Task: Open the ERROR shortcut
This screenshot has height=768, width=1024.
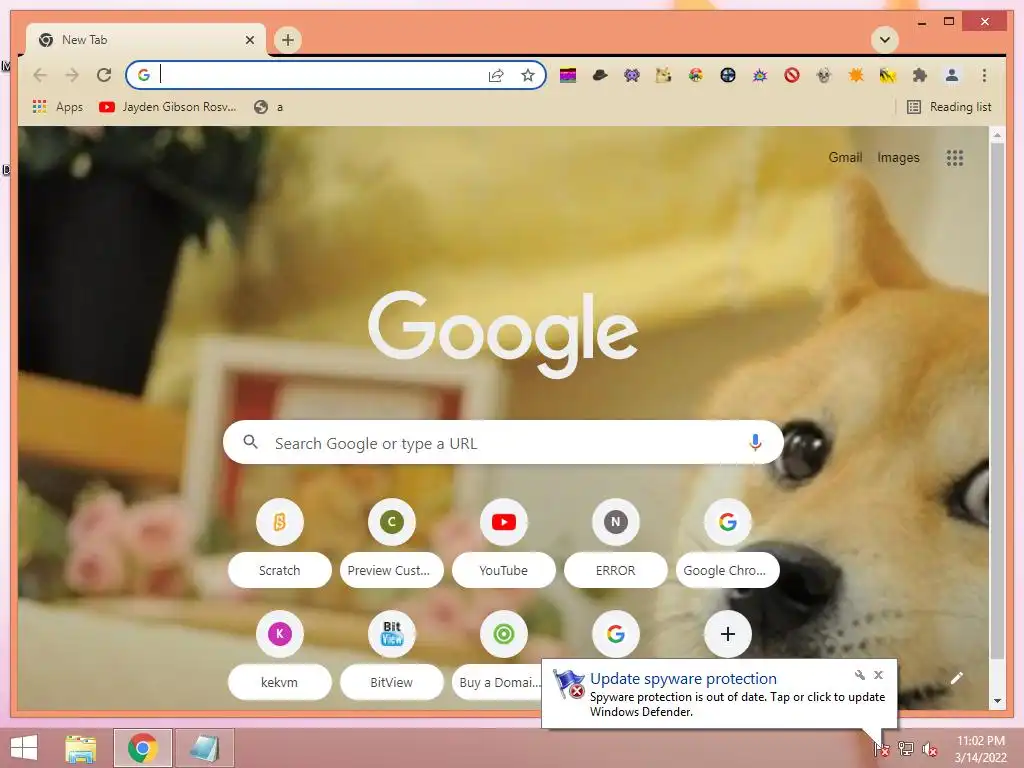Action: click(x=615, y=542)
